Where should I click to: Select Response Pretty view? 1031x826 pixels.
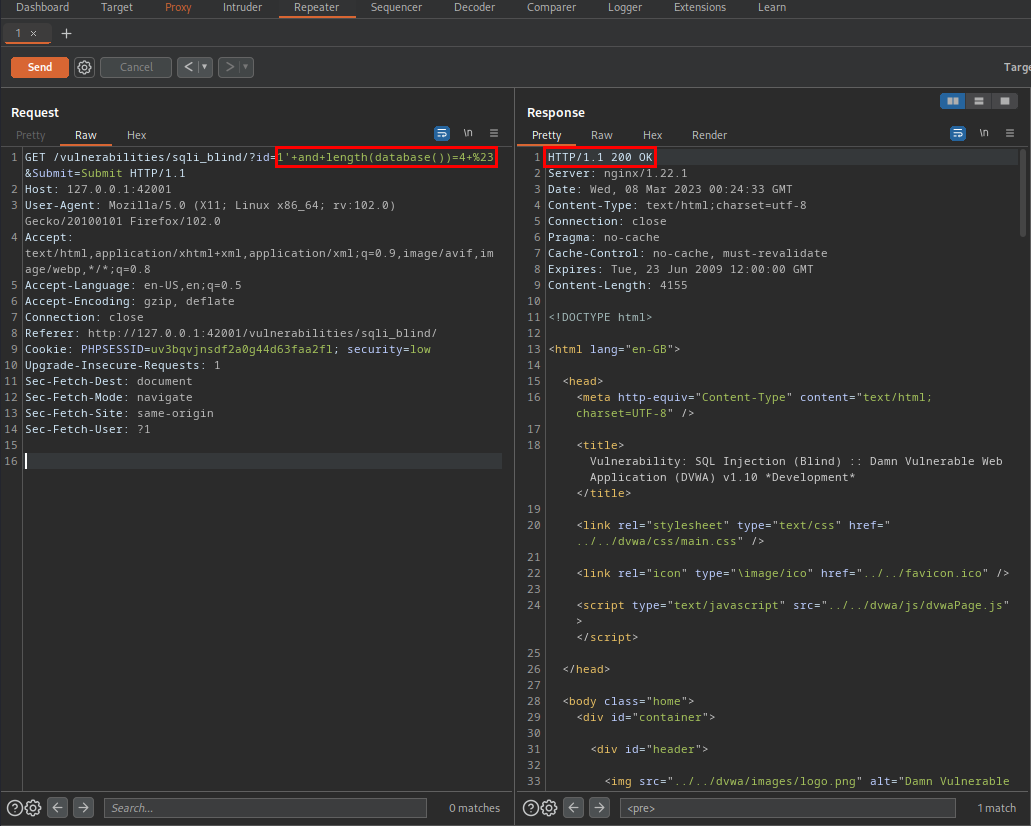tap(546, 135)
